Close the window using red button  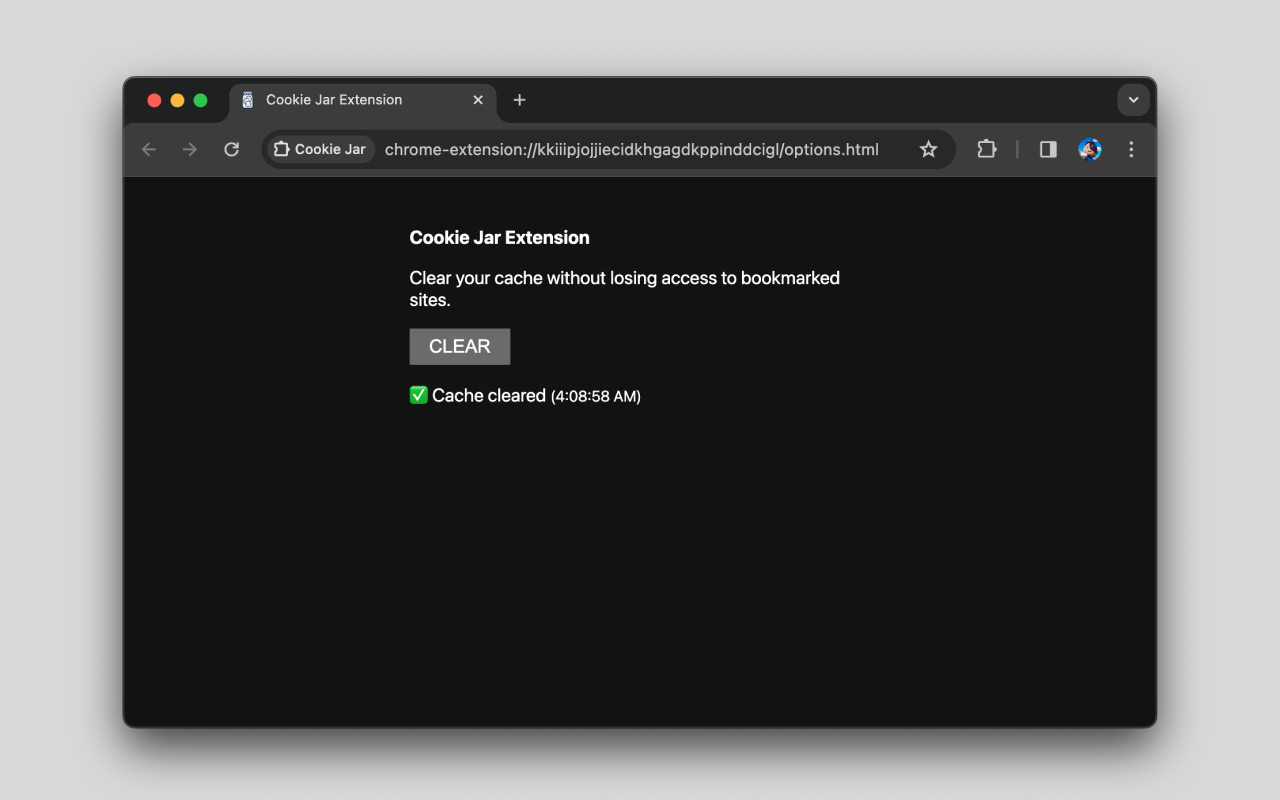pyautogui.click(x=154, y=100)
